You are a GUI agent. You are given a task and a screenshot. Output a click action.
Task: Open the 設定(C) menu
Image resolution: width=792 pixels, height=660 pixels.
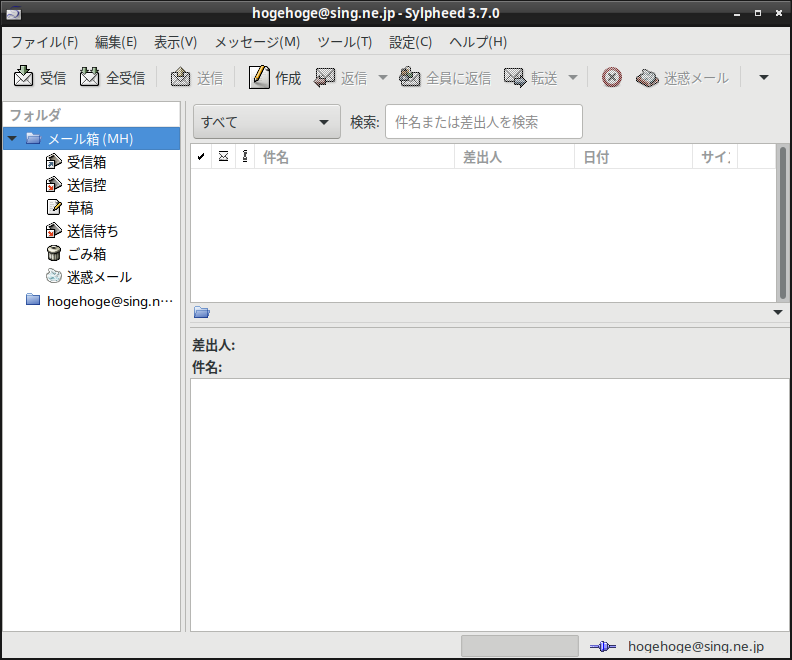point(411,42)
